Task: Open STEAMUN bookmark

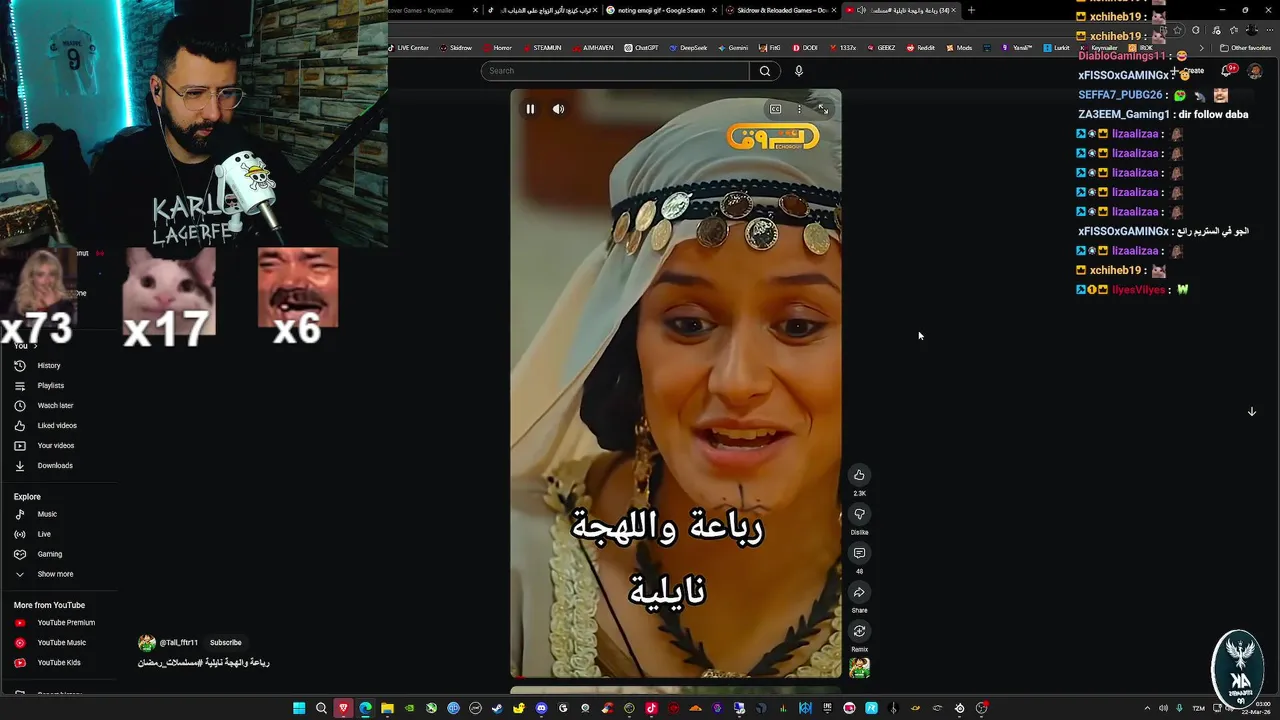Action: 541,48
